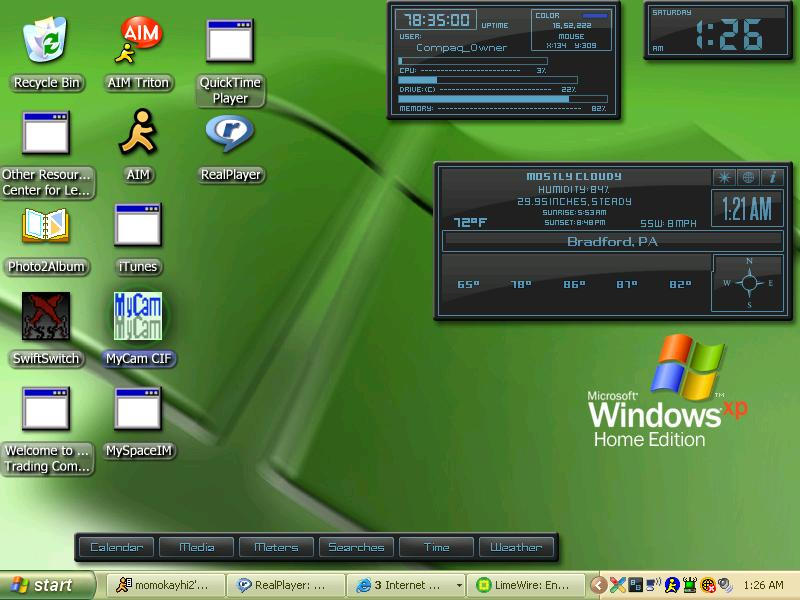Select the Photo2Album desktop icon
Image resolution: width=800 pixels, height=600 pixels.
click(45, 224)
